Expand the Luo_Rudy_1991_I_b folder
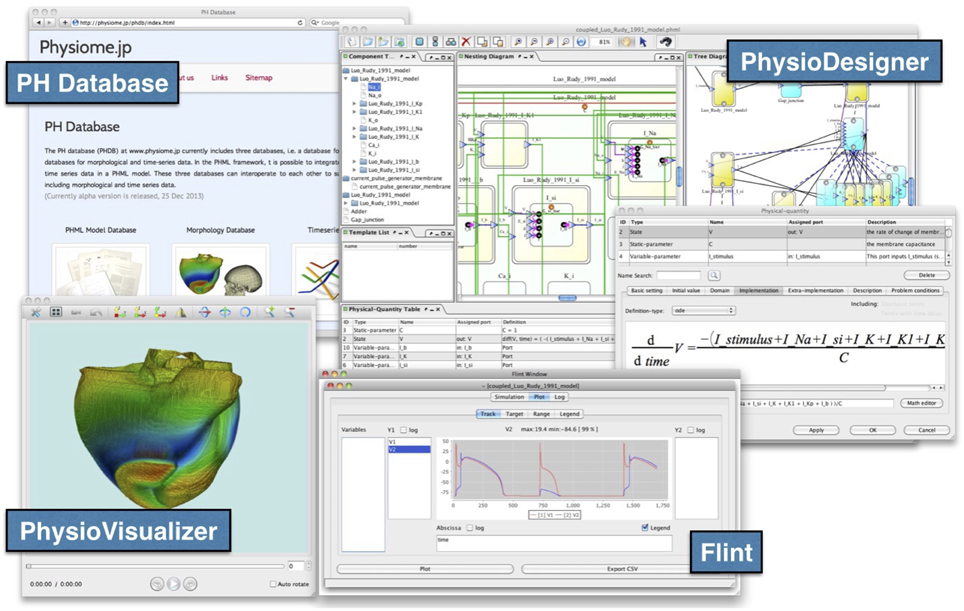Image resolution: width=964 pixels, height=611 pixels. (354, 162)
